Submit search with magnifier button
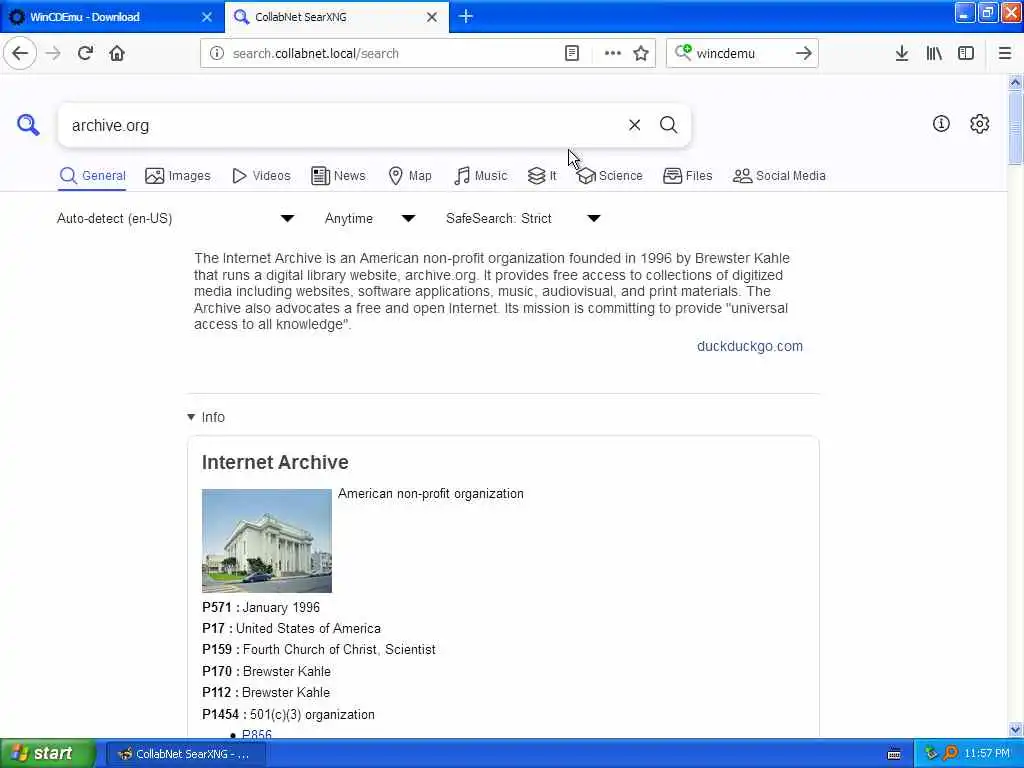 668,125
